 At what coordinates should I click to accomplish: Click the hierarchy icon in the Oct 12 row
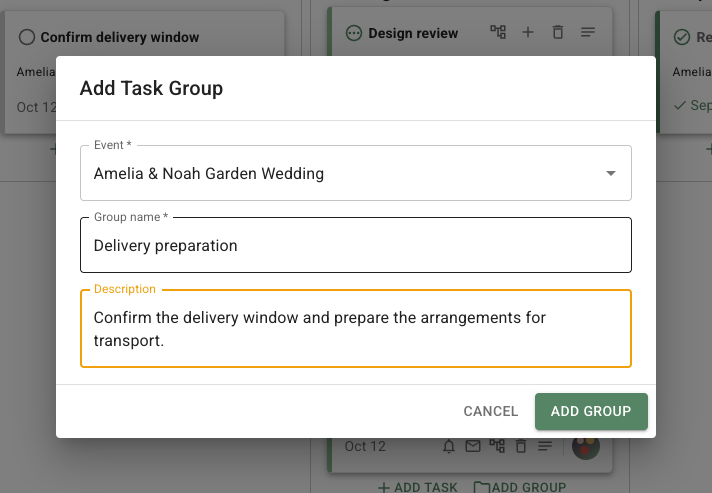pyautogui.click(x=497, y=446)
